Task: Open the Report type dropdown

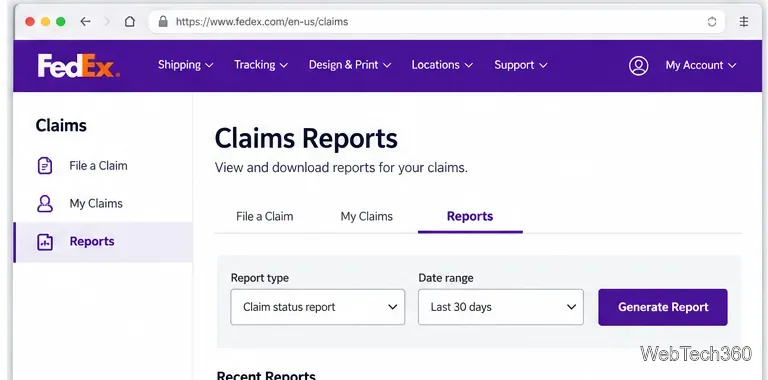Action: (x=317, y=307)
